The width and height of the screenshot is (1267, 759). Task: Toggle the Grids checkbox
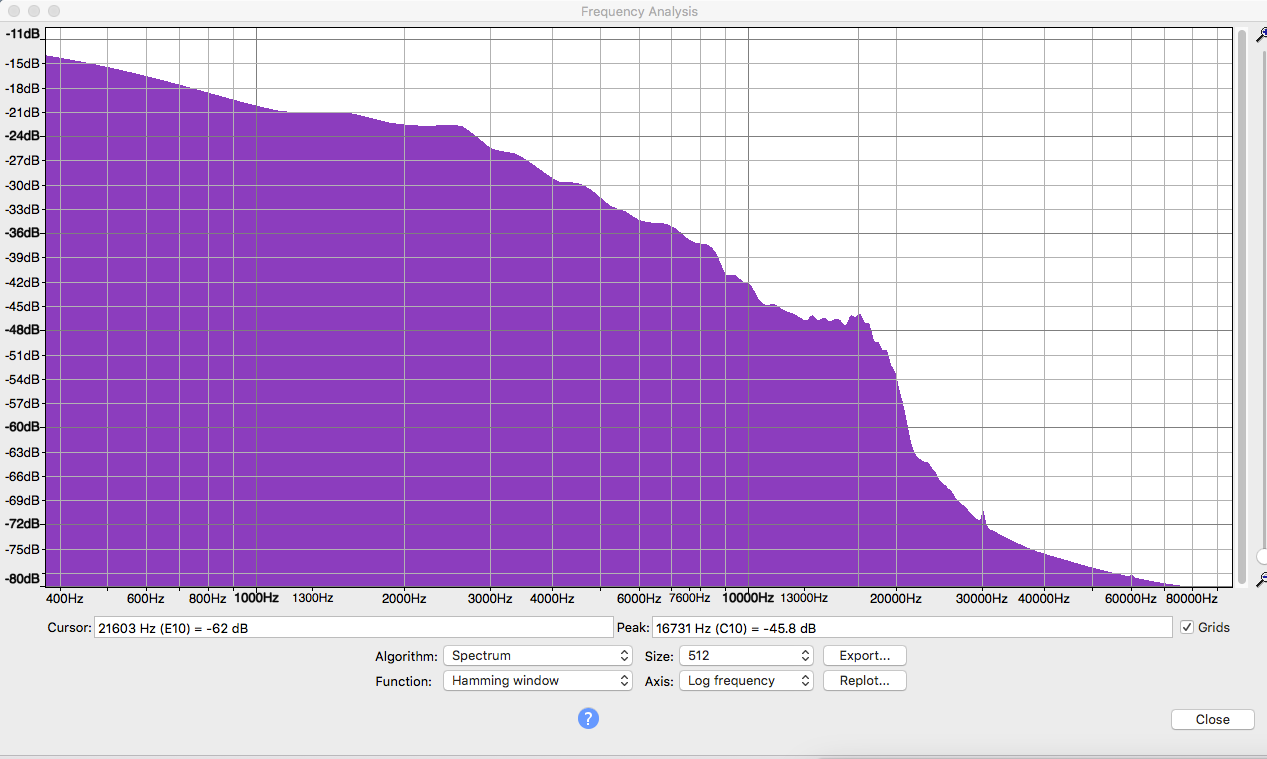(1187, 627)
